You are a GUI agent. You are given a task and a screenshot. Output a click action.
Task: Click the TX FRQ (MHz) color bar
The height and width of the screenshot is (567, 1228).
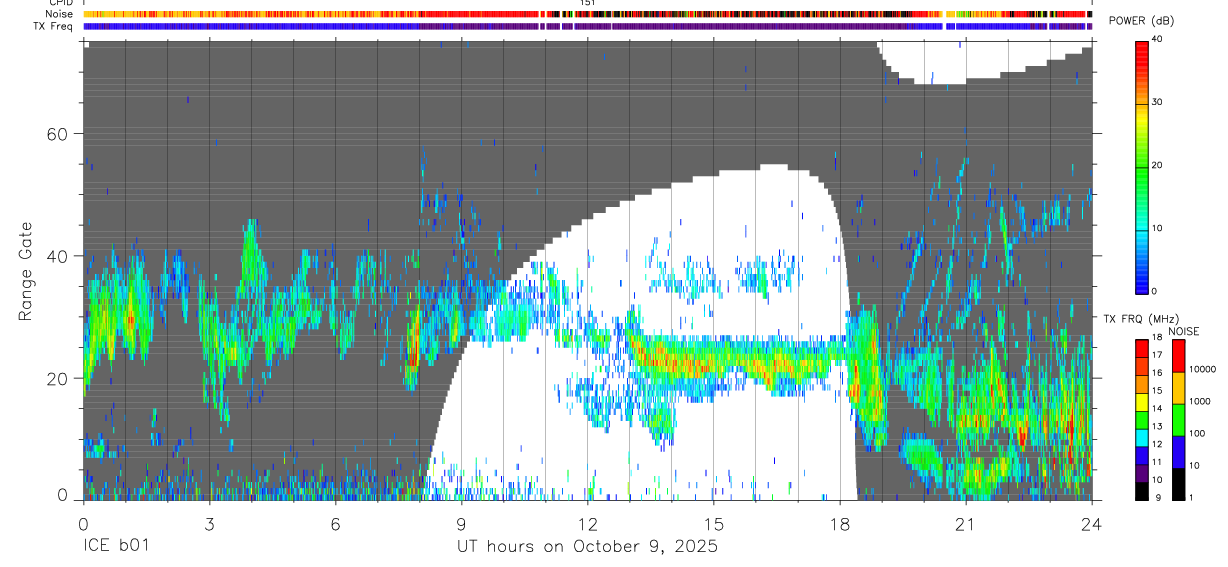[x=1141, y=419]
